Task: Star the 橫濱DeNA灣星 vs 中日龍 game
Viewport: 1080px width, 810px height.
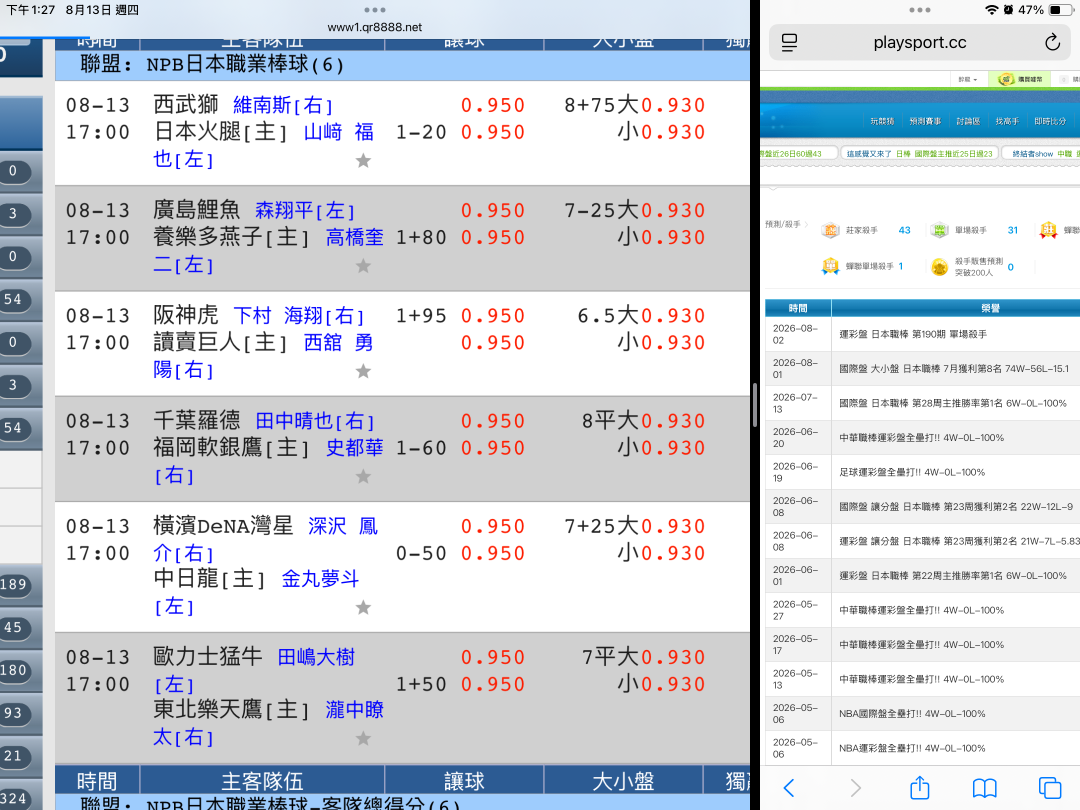Action: 363,608
